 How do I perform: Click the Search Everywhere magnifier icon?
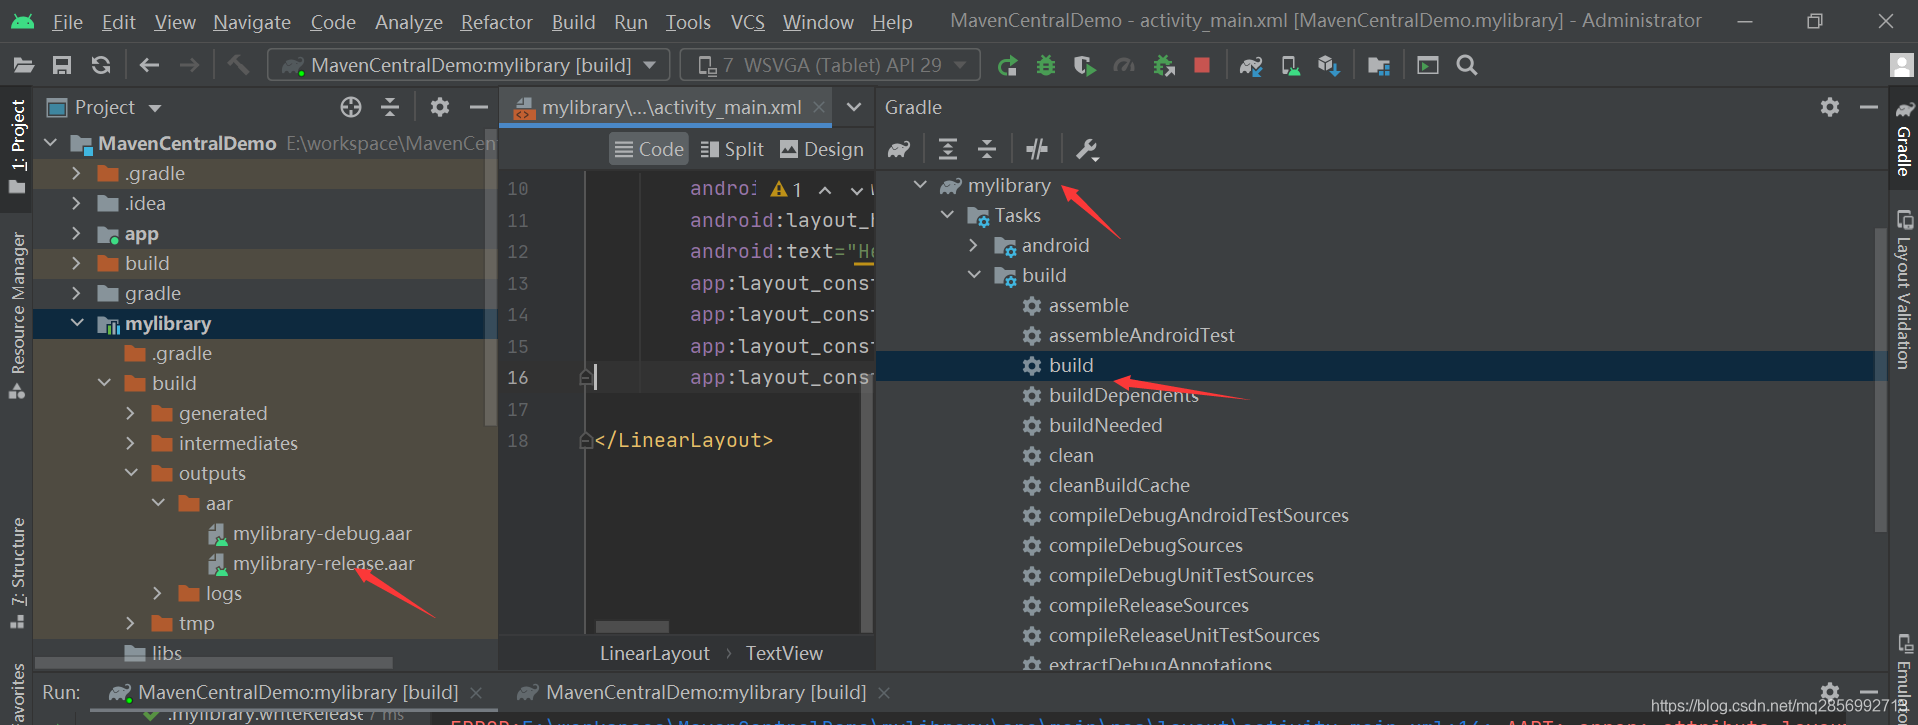coord(1467,66)
